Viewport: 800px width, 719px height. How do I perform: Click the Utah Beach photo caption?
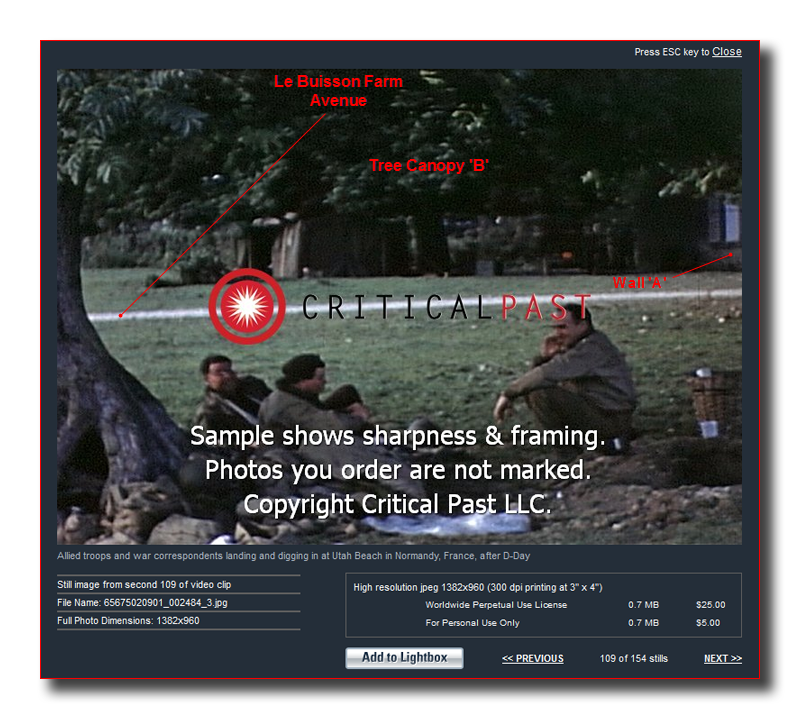[x=293, y=556]
